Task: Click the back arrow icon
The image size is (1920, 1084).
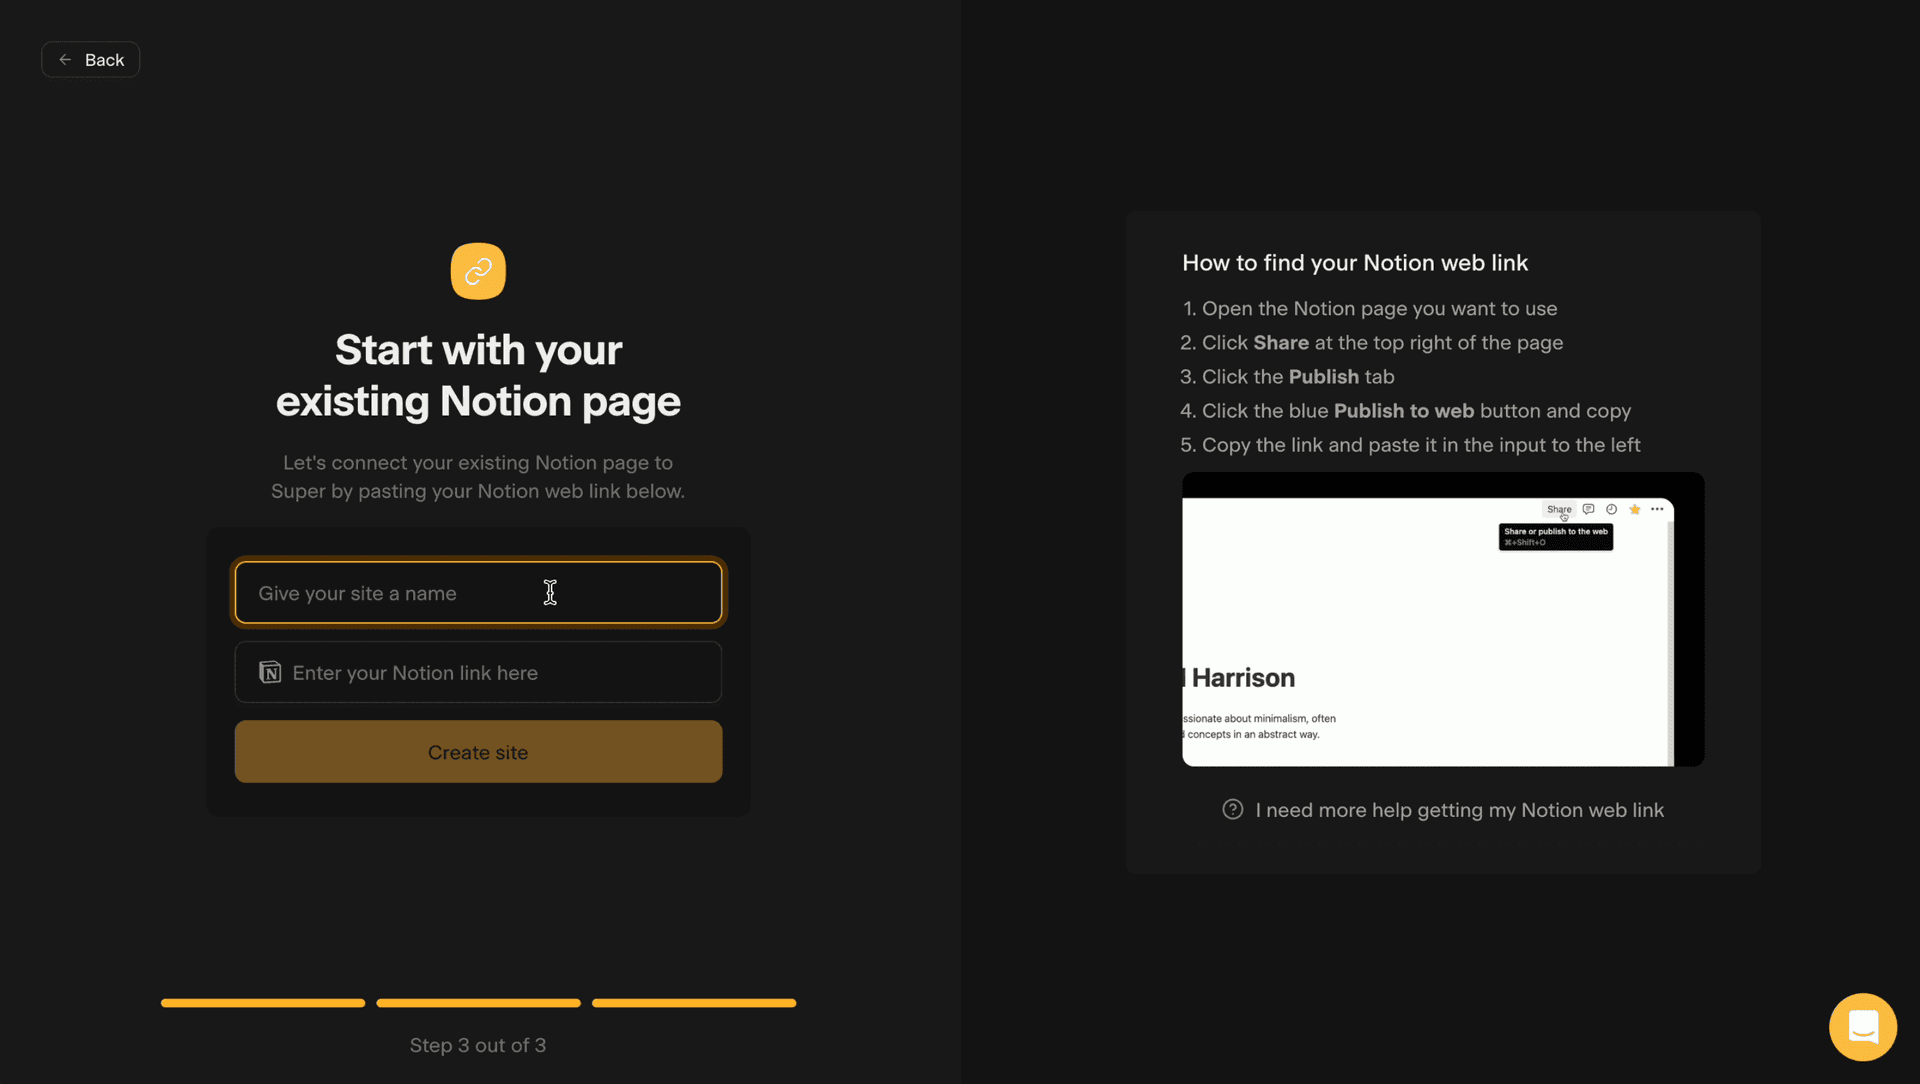Action: pyautogui.click(x=65, y=60)
